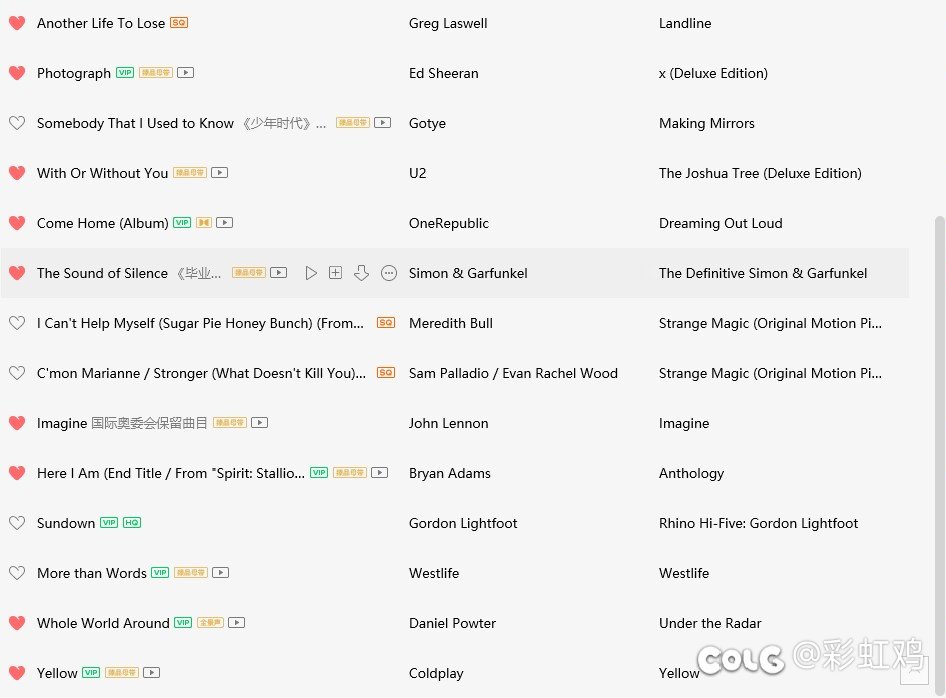946x698 pixels.
Task: Unlike the song Imagine
Action: (x=17, y=423)
